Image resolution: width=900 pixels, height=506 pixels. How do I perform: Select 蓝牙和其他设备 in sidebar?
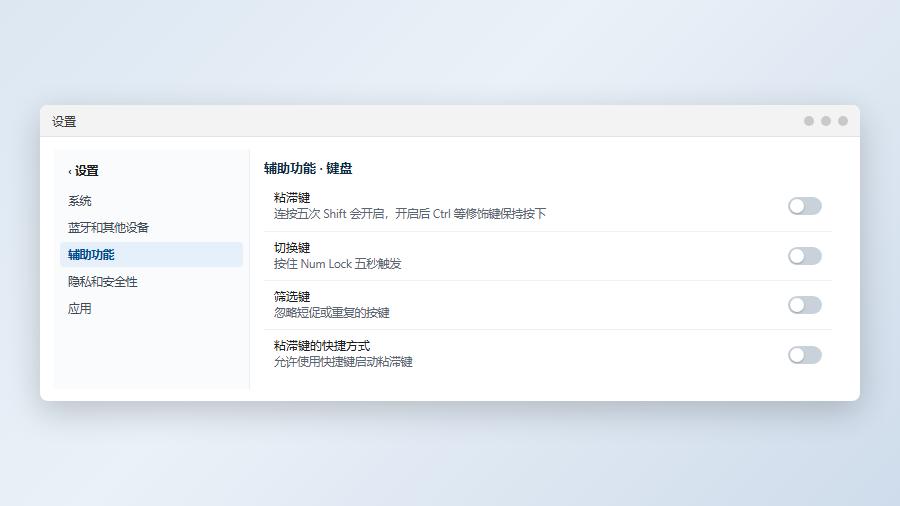tap(152, 228)
